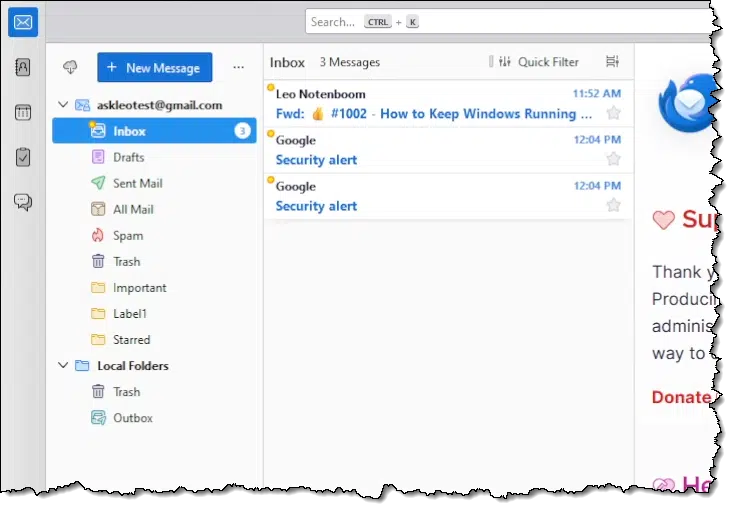The height and width of the screenshot is (510, 736).
Task: Click the Inbox unread count badge
Action: coord(242,131)
